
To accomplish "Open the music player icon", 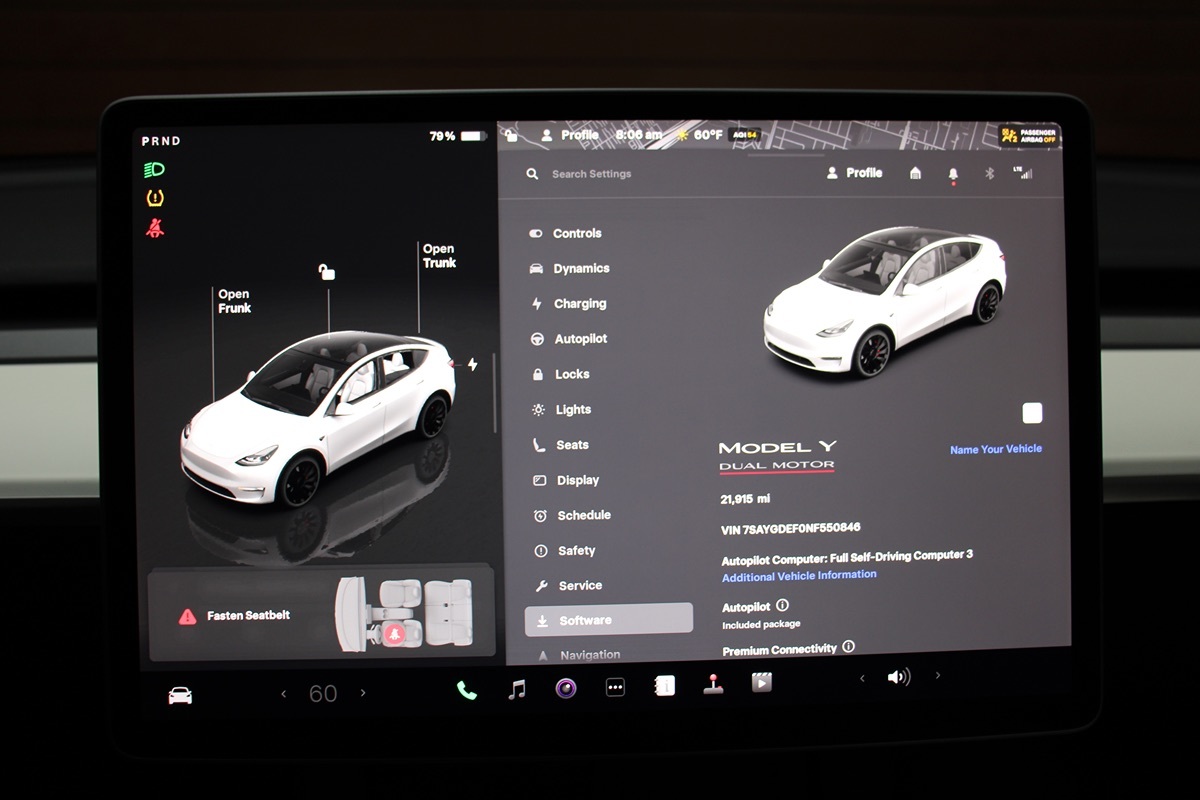I will tap(516, 689).
